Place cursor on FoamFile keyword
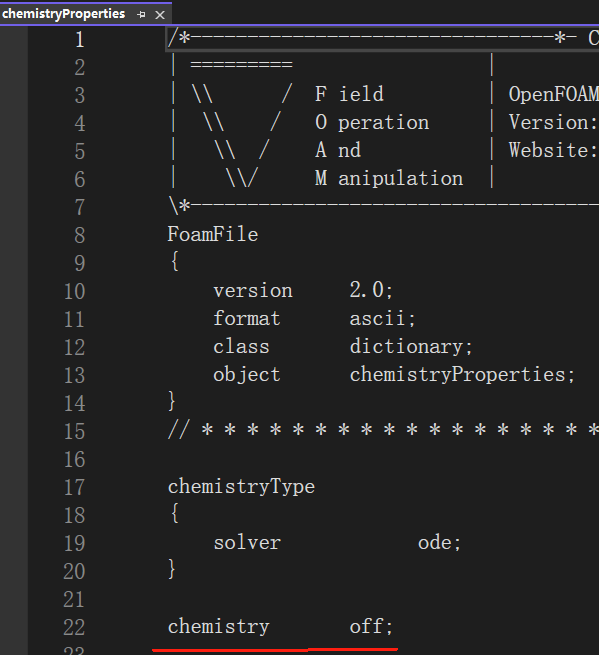The height and width of the screenshot is (655, 599). coord(213,234)
